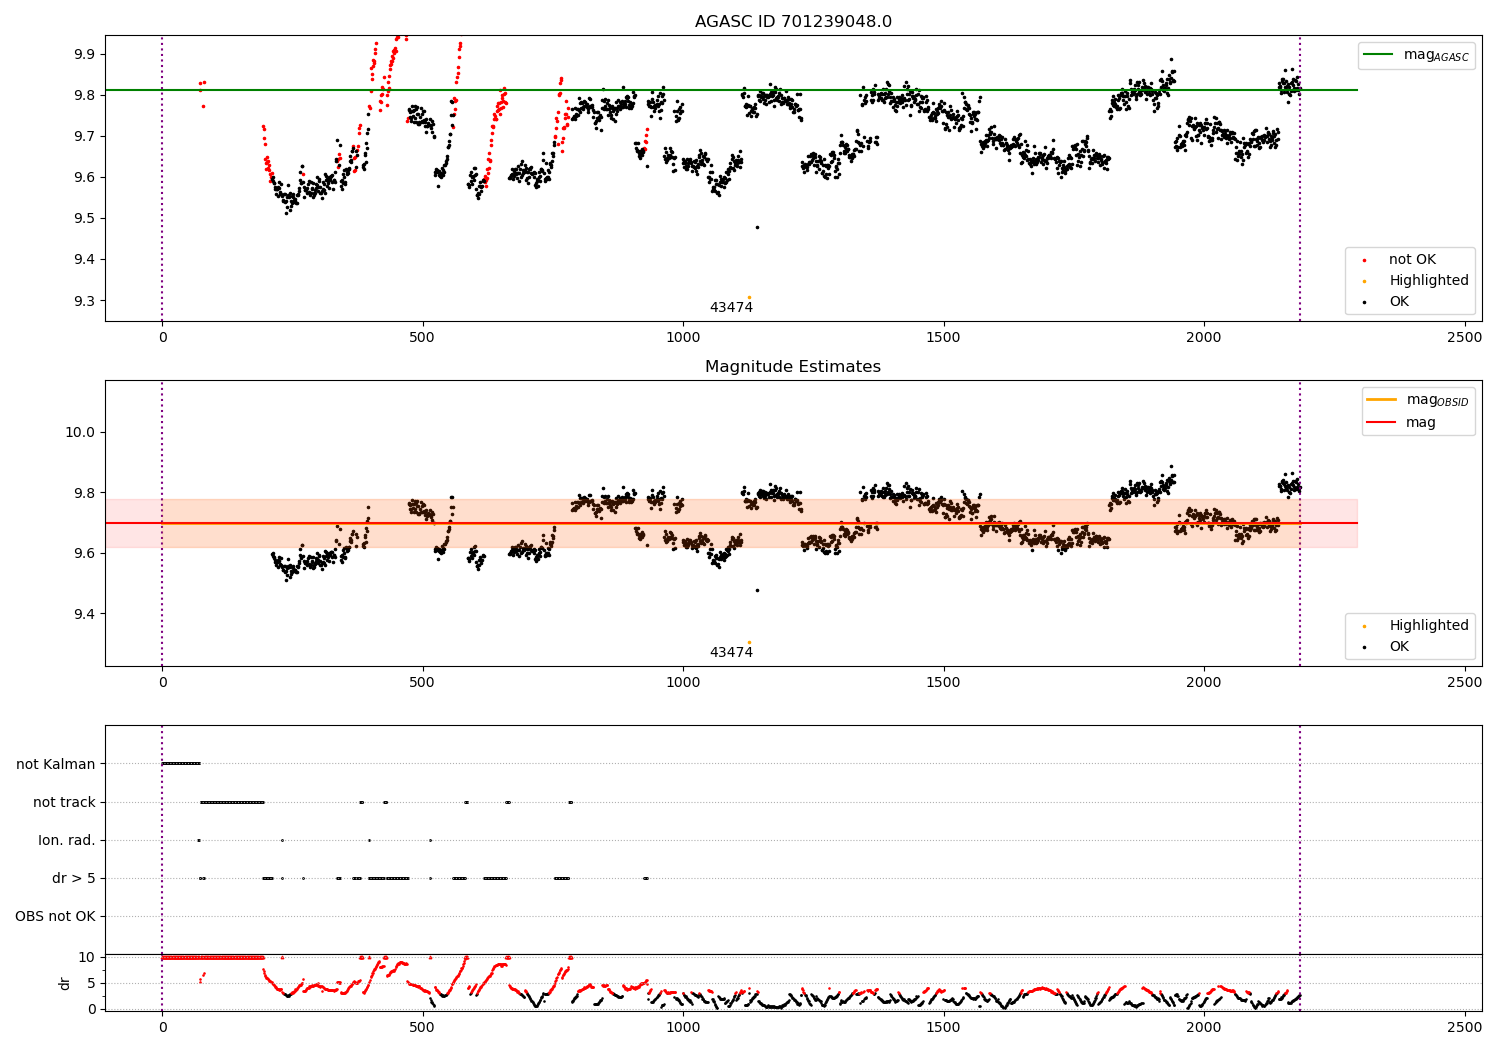Click the 5 tick on the dr axis
This screenshot has width=1500, height=1050.
pos(92,983)
